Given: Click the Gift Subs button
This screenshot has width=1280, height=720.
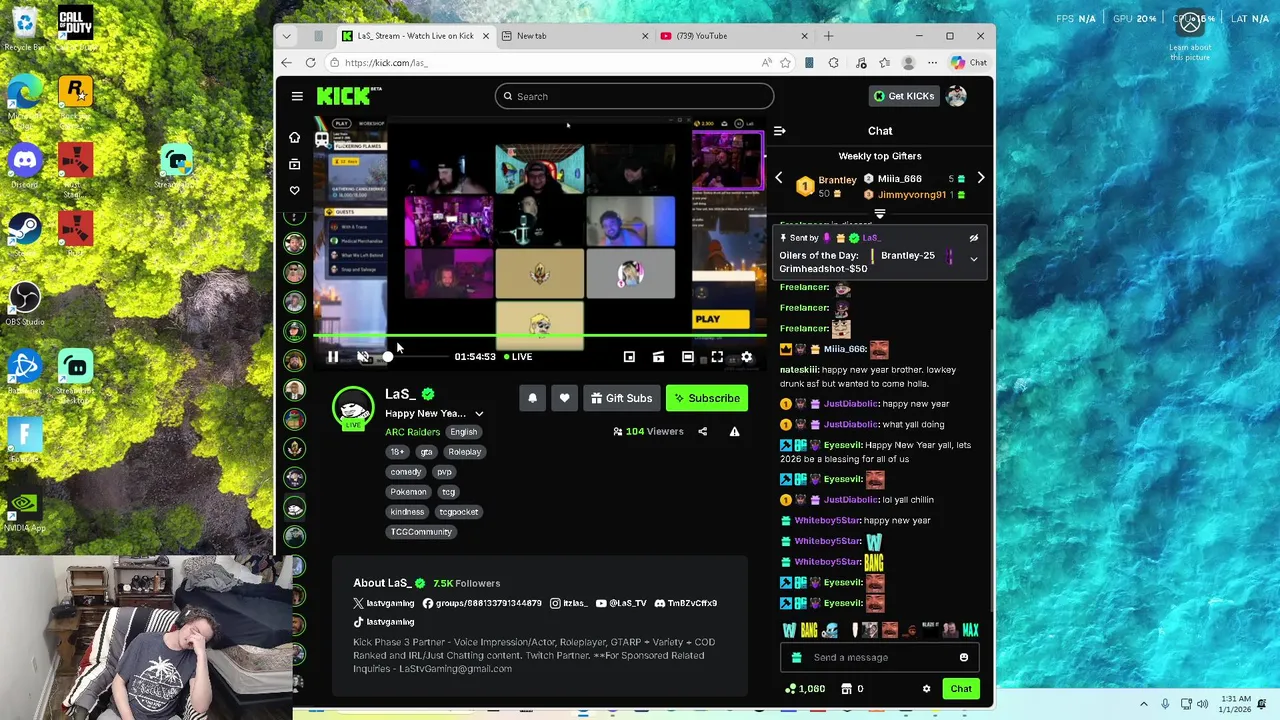Looking at the screenshot, I should tap(621, 398).
